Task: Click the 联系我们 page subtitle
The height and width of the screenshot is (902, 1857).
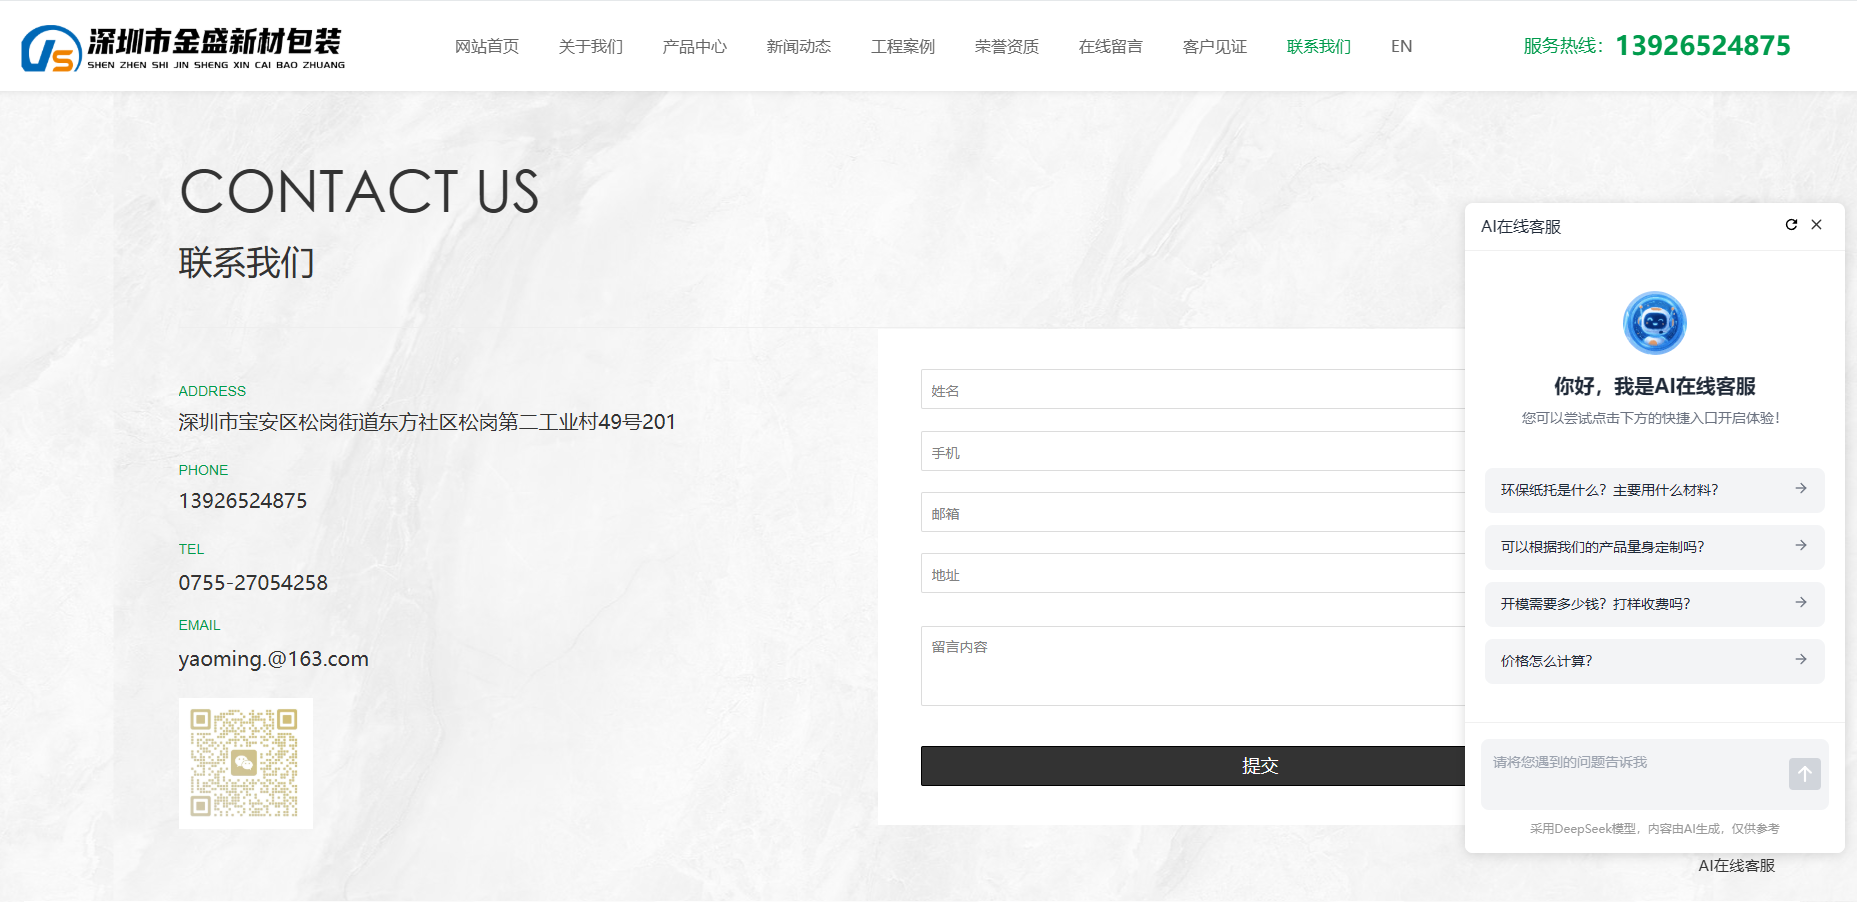Action: [247, 263]
